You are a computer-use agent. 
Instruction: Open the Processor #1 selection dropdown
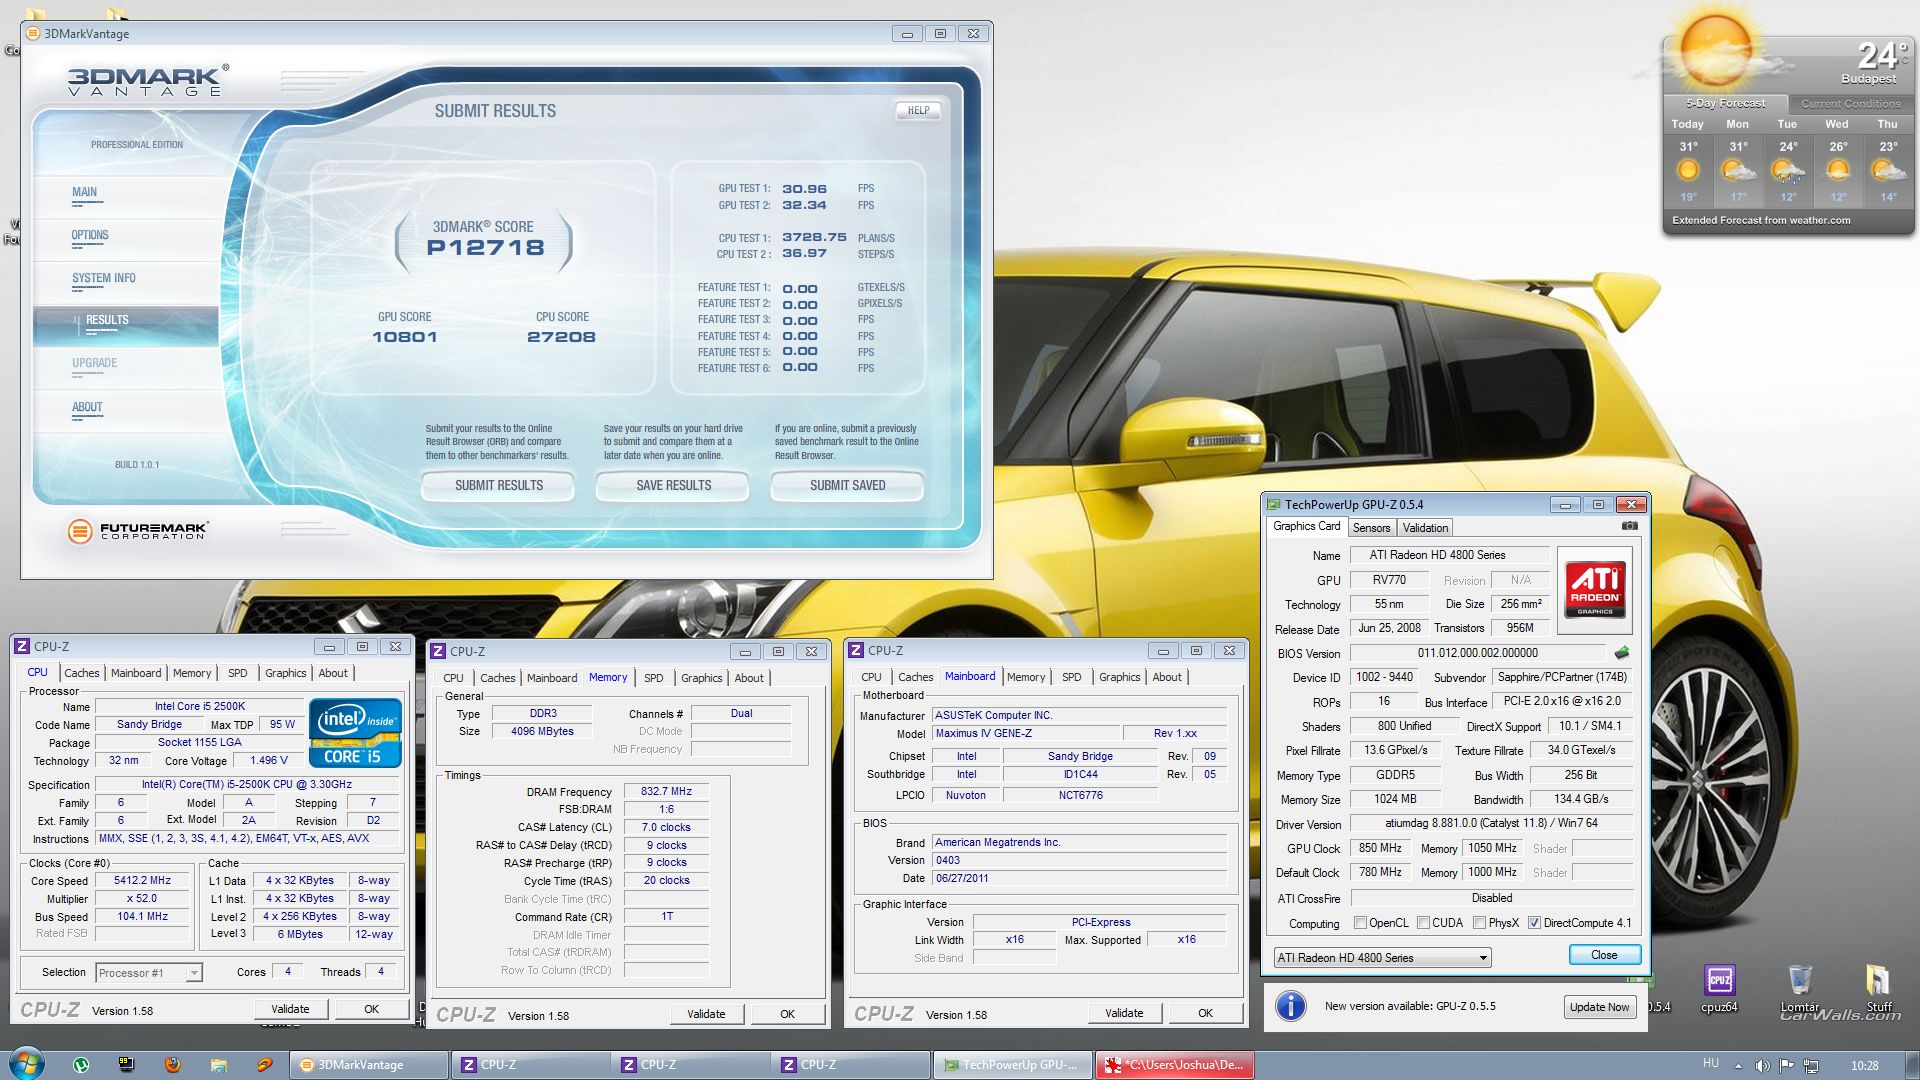coord(194,973)
